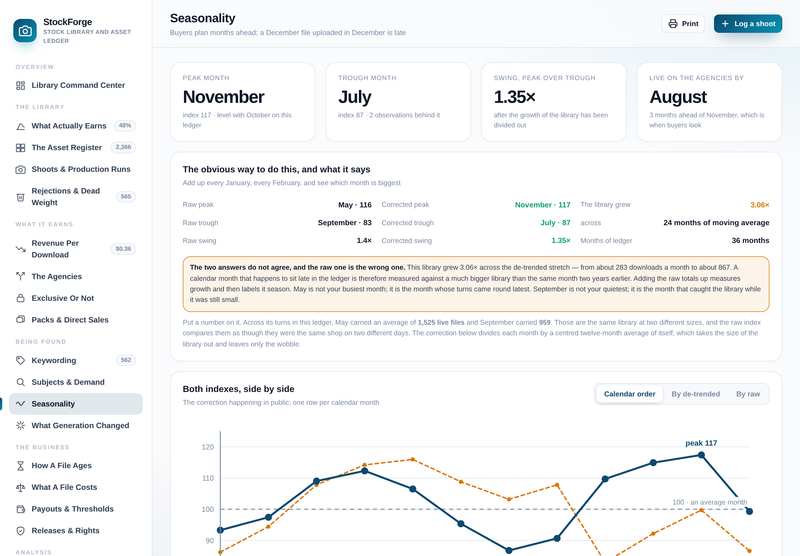Click the 'November · 117' corrected peak value
The image size is (800, 556).
[542, 205]
